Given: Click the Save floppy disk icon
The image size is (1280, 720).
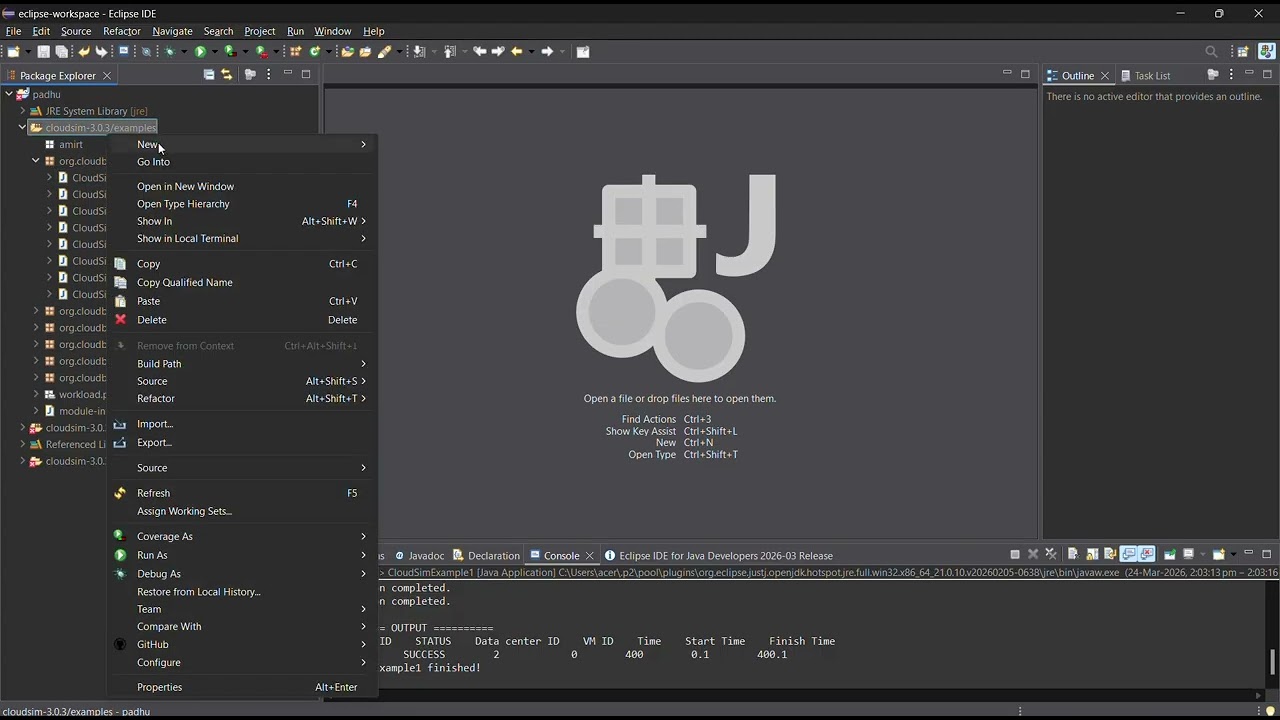Looking at the screenshot, I should click(x=43, y=52).
